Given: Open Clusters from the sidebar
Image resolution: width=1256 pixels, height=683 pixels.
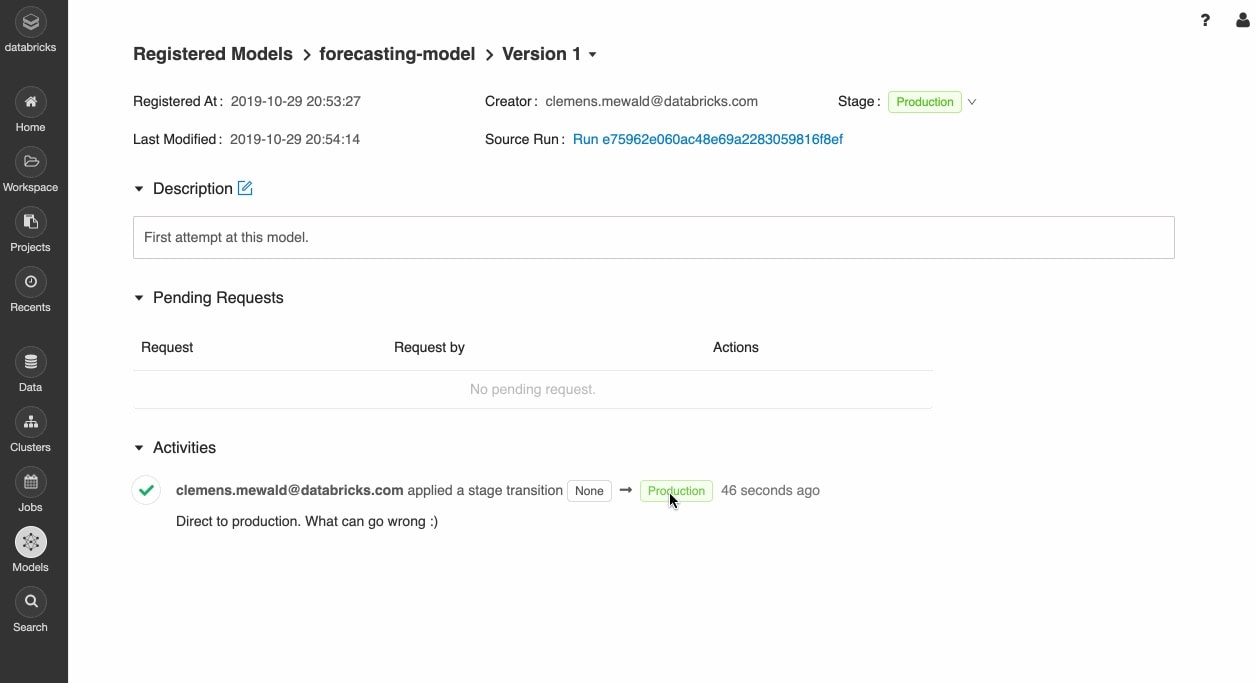Looking at the screenshot, I should [x=31, y=422].
